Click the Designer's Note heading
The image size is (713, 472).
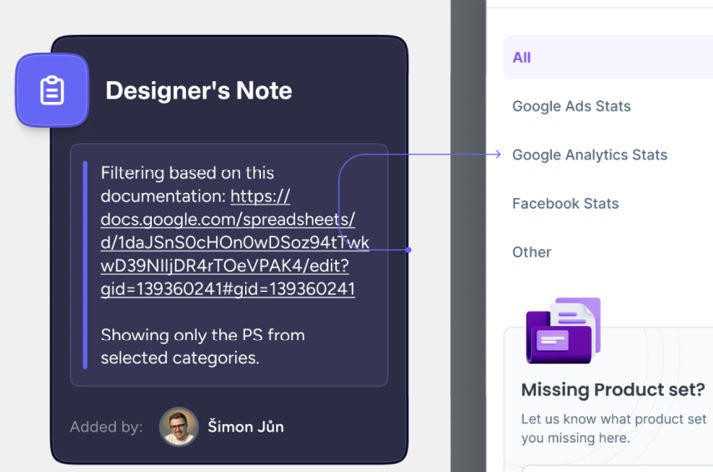point(199,90)
